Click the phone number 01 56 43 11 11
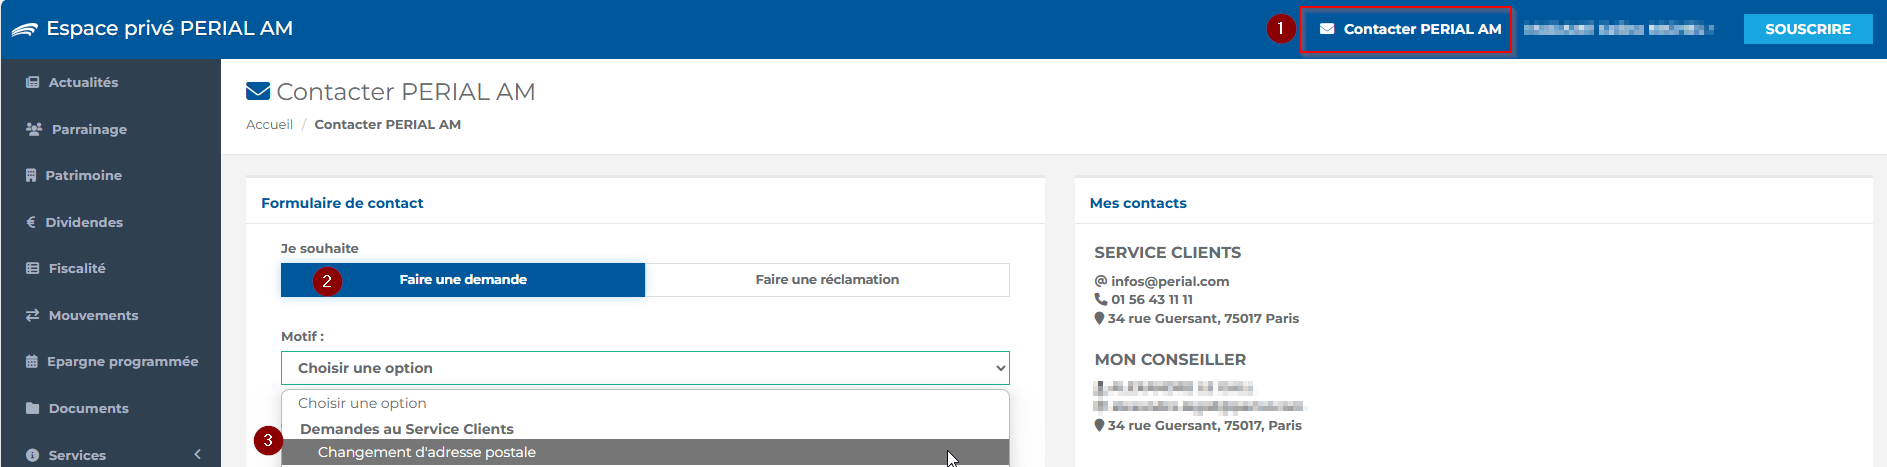 coord(1152,299)
